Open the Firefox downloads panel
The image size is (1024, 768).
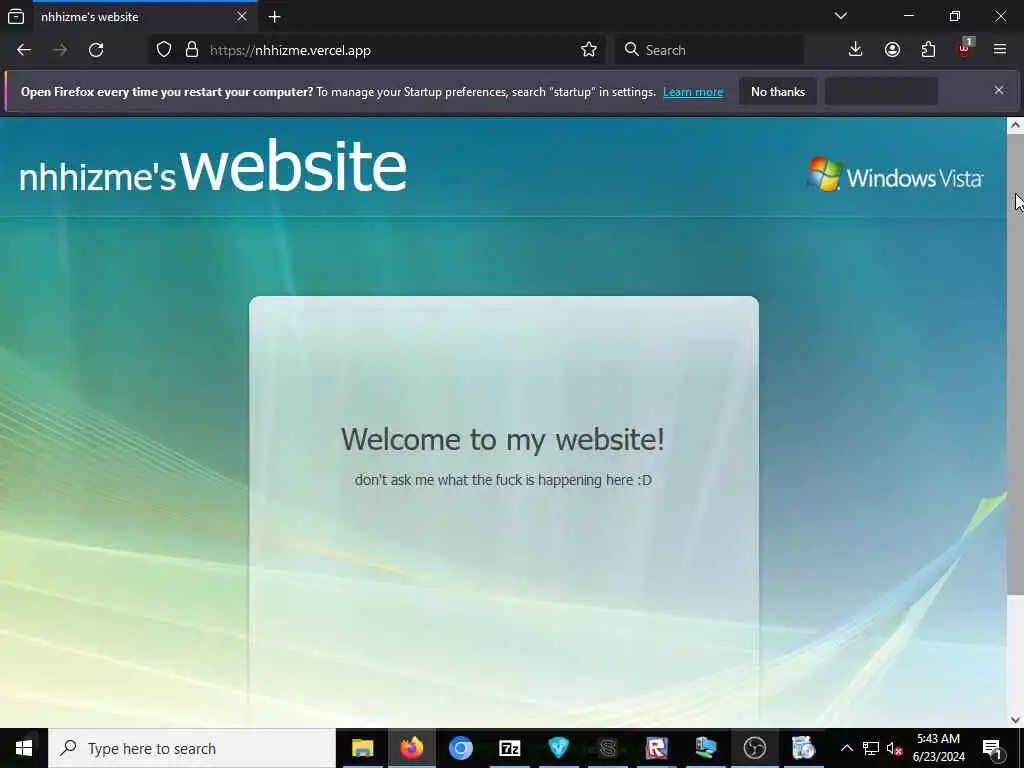pos(856,50)
